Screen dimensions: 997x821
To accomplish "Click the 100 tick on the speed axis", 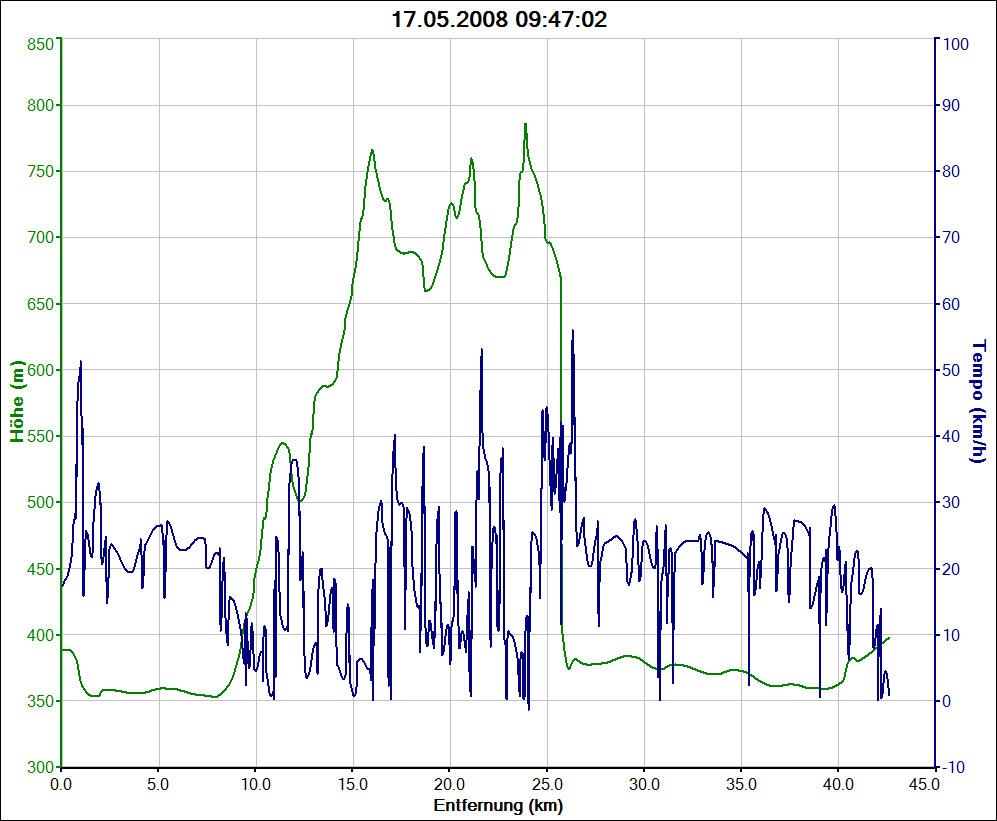I will click(x=957, y=44).
